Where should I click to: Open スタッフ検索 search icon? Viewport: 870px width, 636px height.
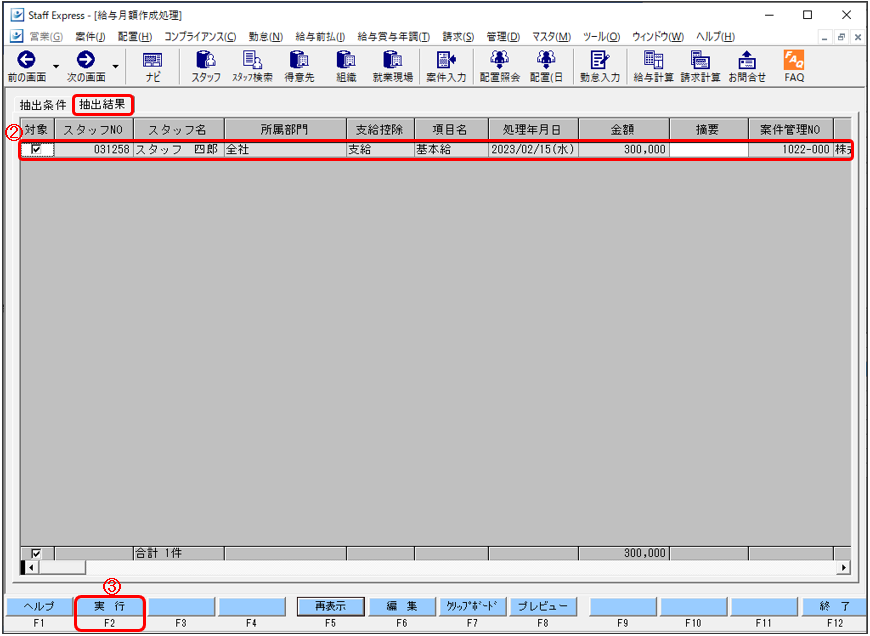tap(252, 66)
